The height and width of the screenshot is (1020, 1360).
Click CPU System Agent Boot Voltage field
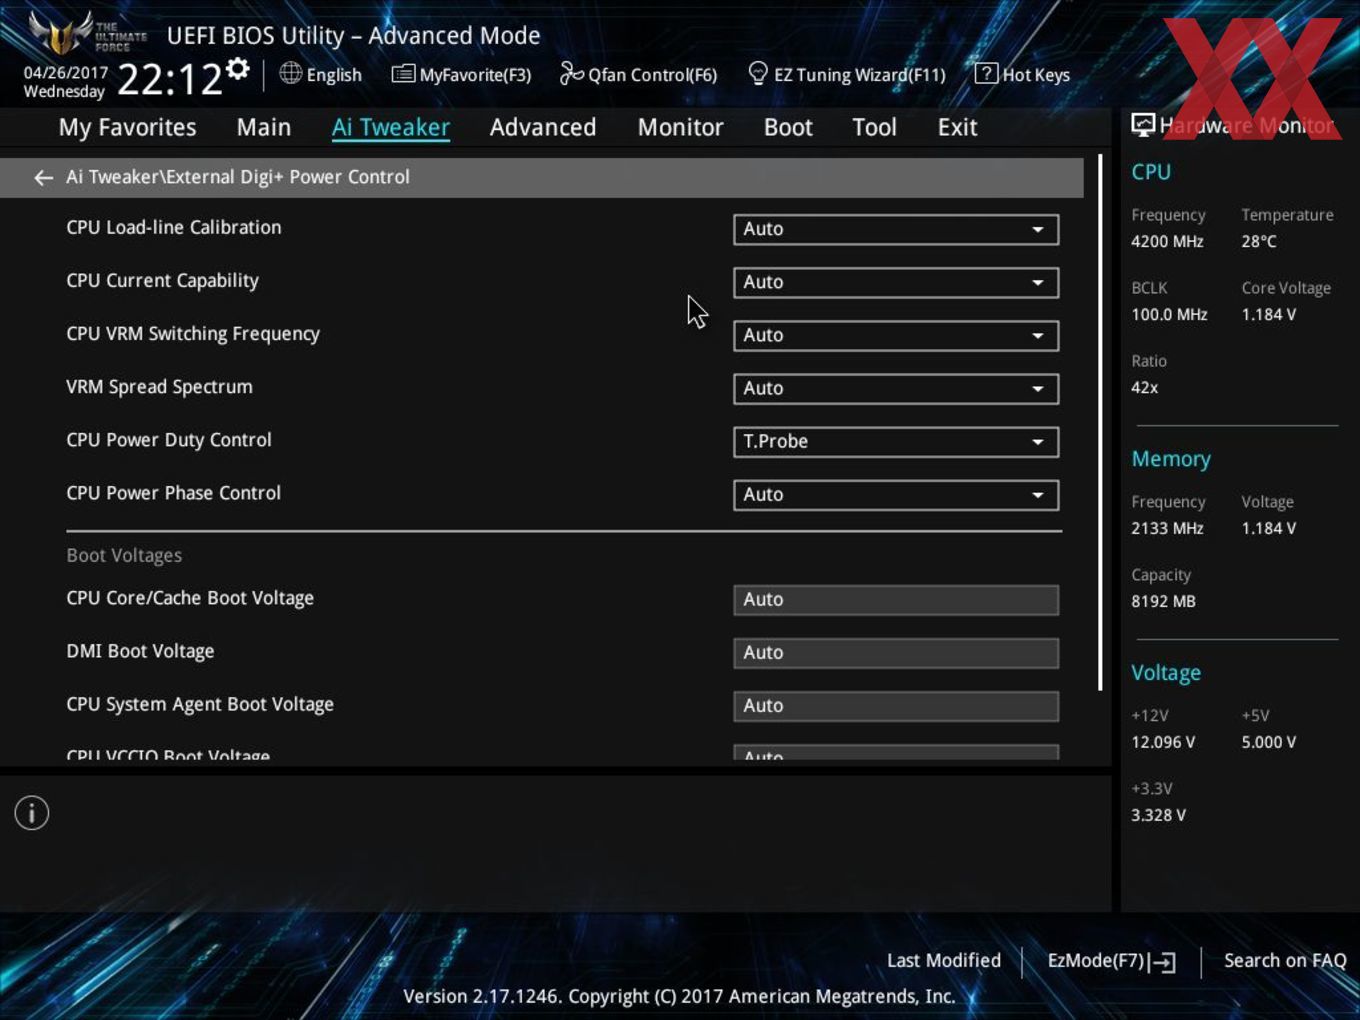[x=896, y=705]
